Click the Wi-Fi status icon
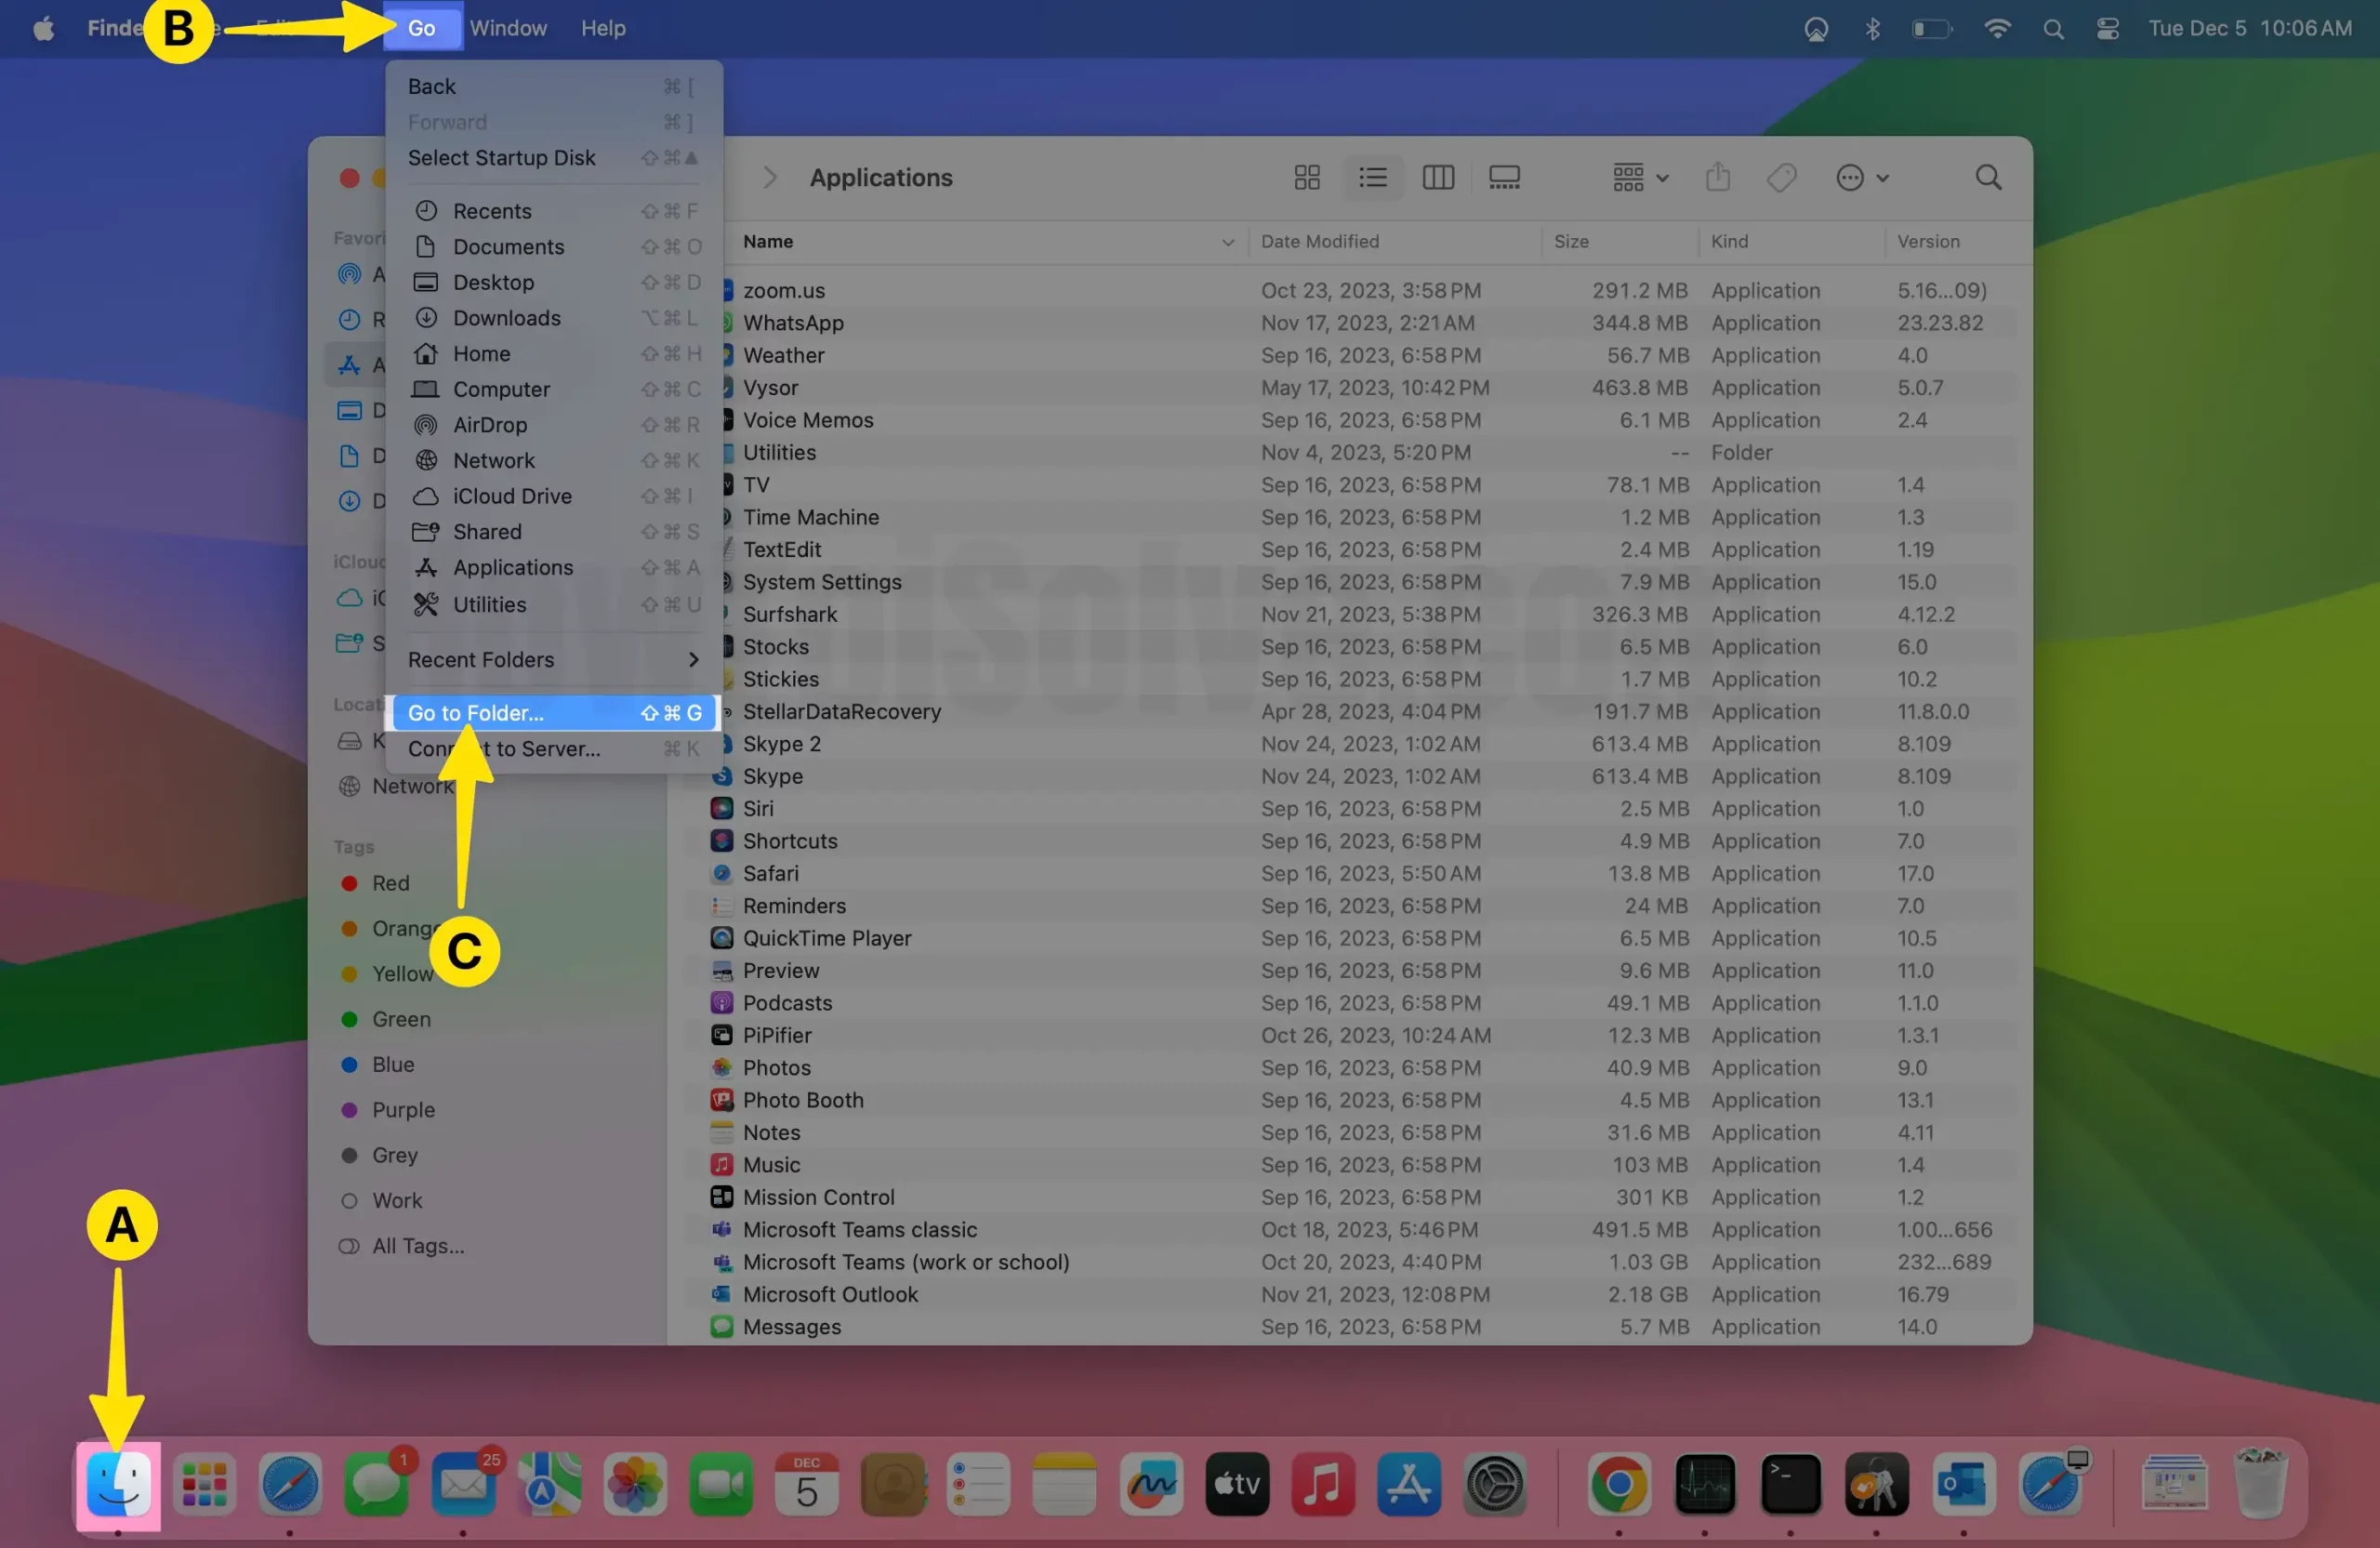Image resolution: width=2380 pixels, height=1548 pixels. pyautogui.click(x=1997, y=28)
